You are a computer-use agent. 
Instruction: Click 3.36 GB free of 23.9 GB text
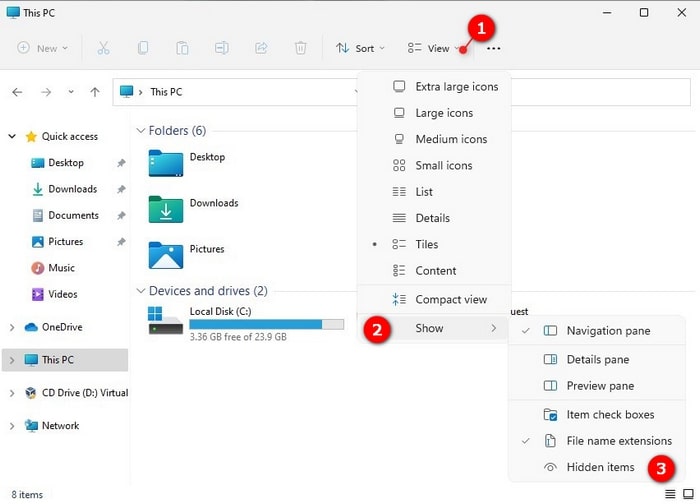pos(238,337)
